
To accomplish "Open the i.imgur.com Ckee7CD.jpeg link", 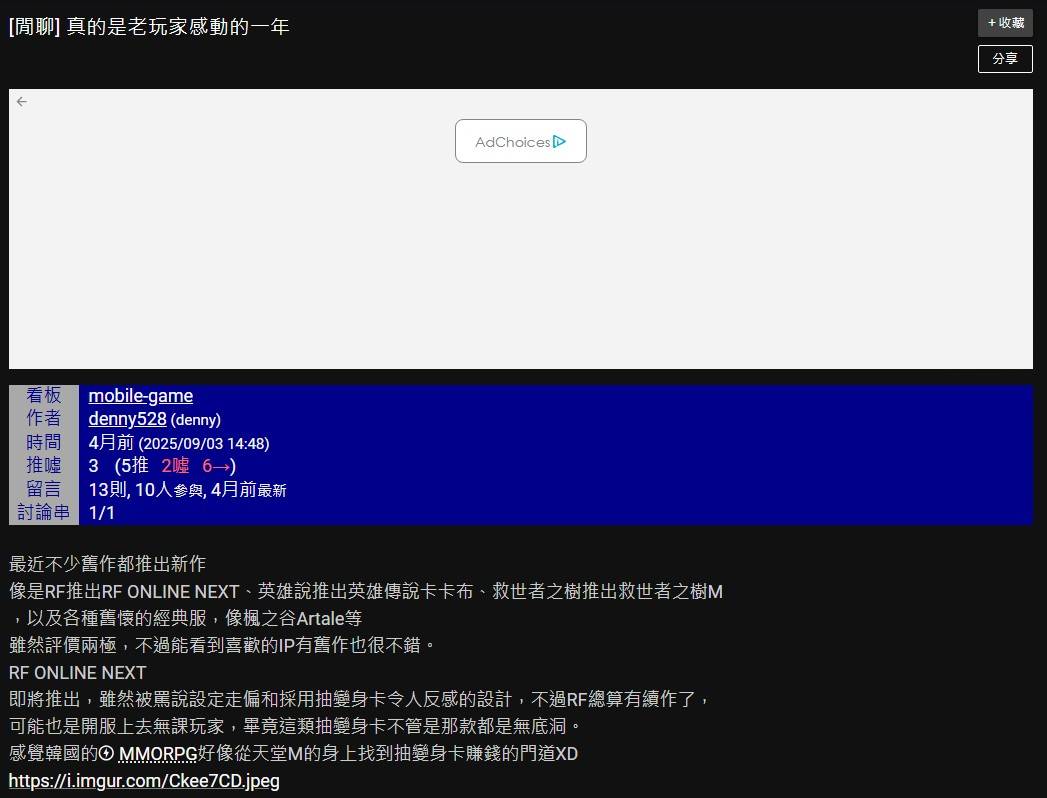I will click(x=144, y=780).
